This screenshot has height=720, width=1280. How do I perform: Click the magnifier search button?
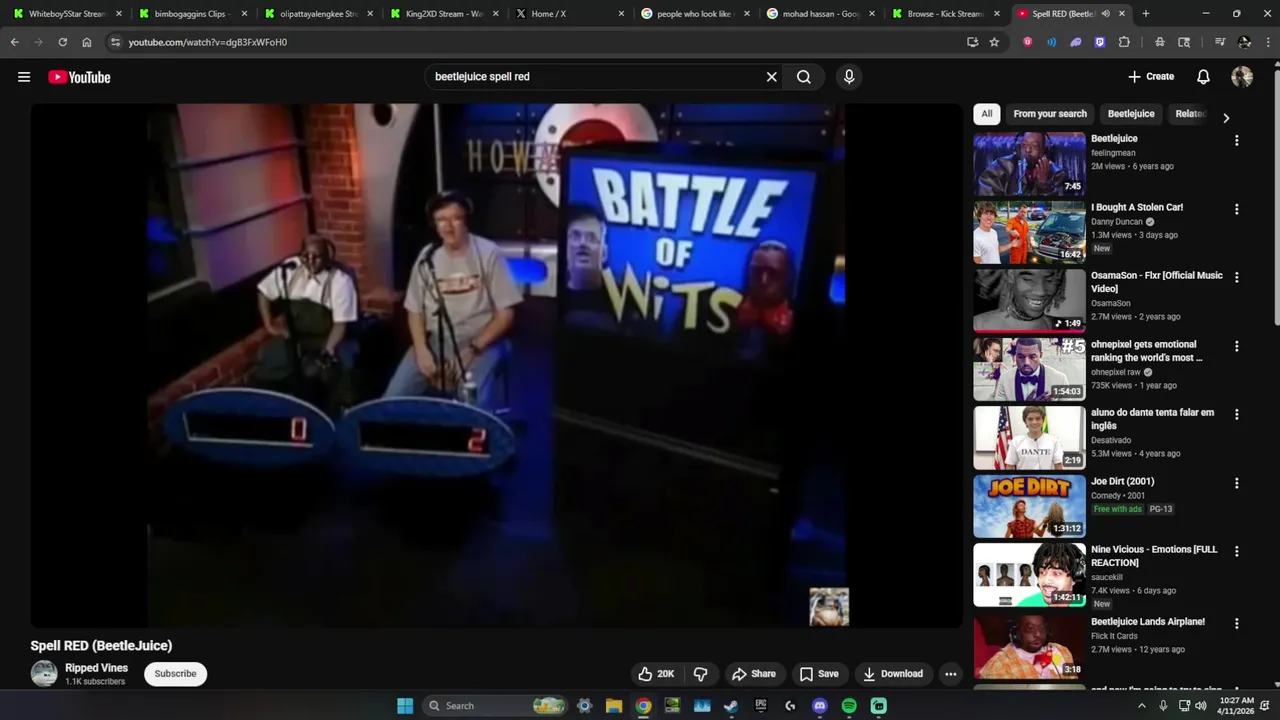[x=804, y=77]
